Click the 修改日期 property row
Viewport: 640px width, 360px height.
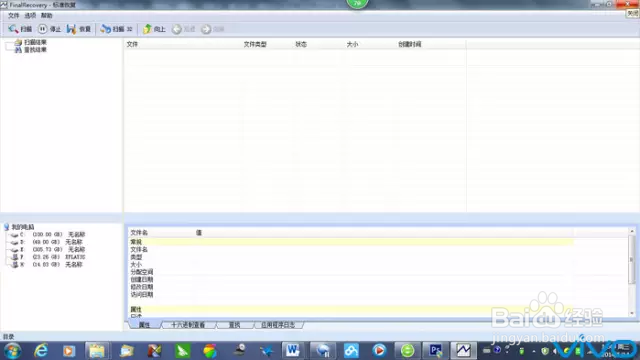(142, 287)
